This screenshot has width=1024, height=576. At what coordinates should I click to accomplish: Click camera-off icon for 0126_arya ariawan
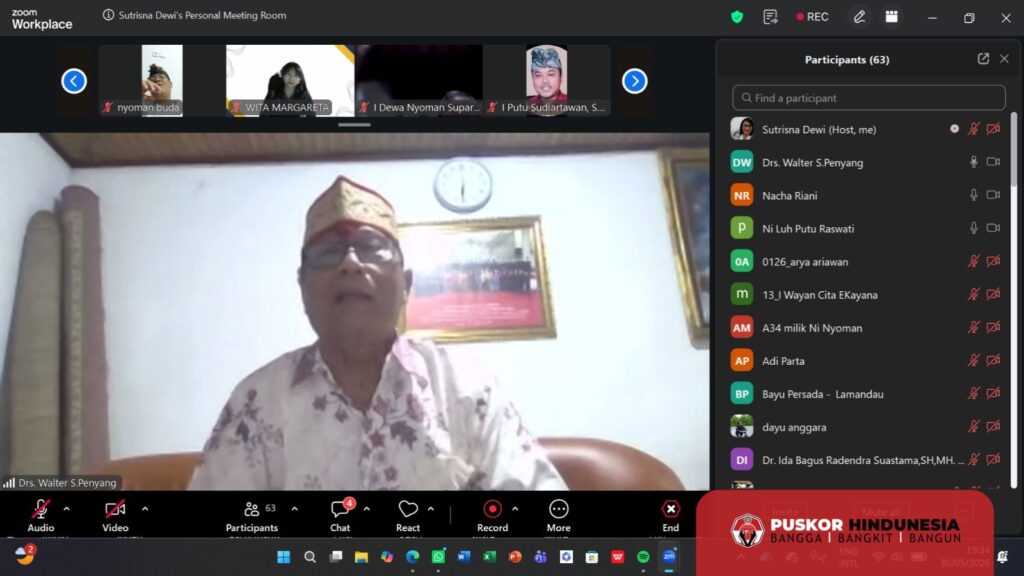point(993,261)
